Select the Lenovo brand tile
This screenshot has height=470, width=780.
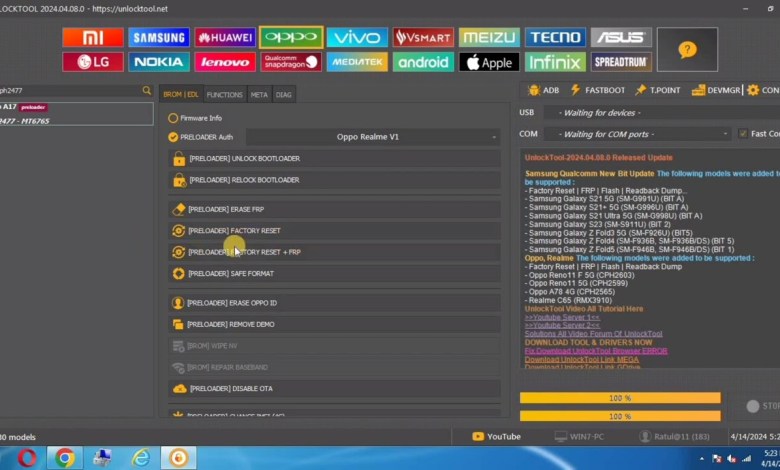click(x=225, y=62)
